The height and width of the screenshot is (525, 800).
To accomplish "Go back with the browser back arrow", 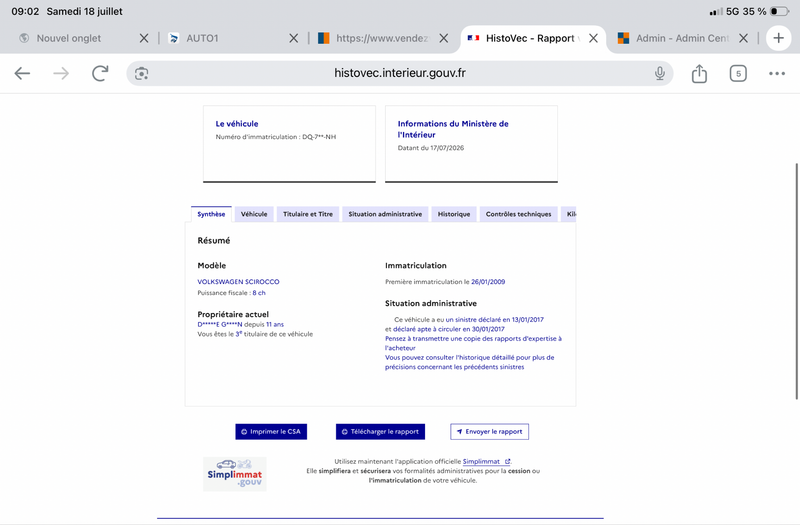I will pos(22,73).
